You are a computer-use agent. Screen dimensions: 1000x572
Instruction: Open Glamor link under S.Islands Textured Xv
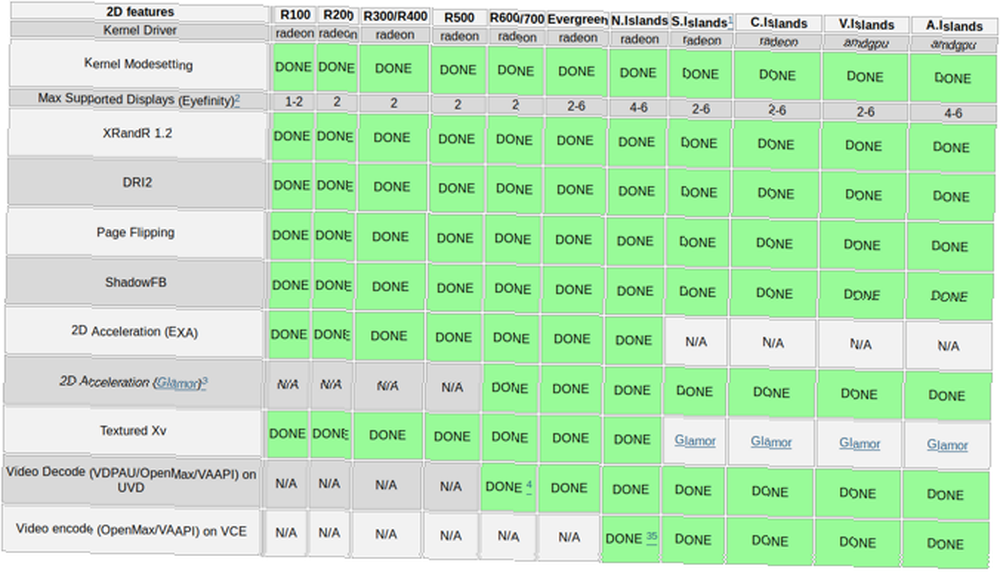click(x=695, y=440)
